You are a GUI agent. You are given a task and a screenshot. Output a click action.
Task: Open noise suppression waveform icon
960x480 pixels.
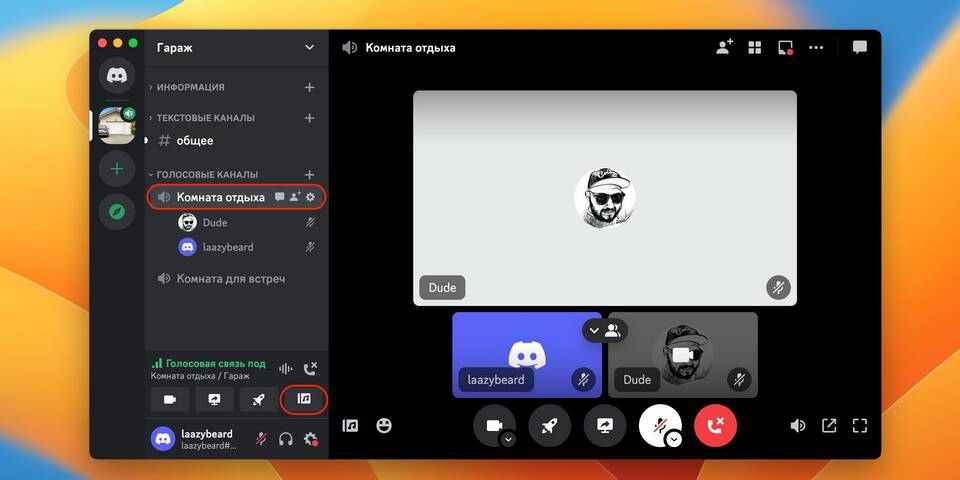[x=285, y=369]
